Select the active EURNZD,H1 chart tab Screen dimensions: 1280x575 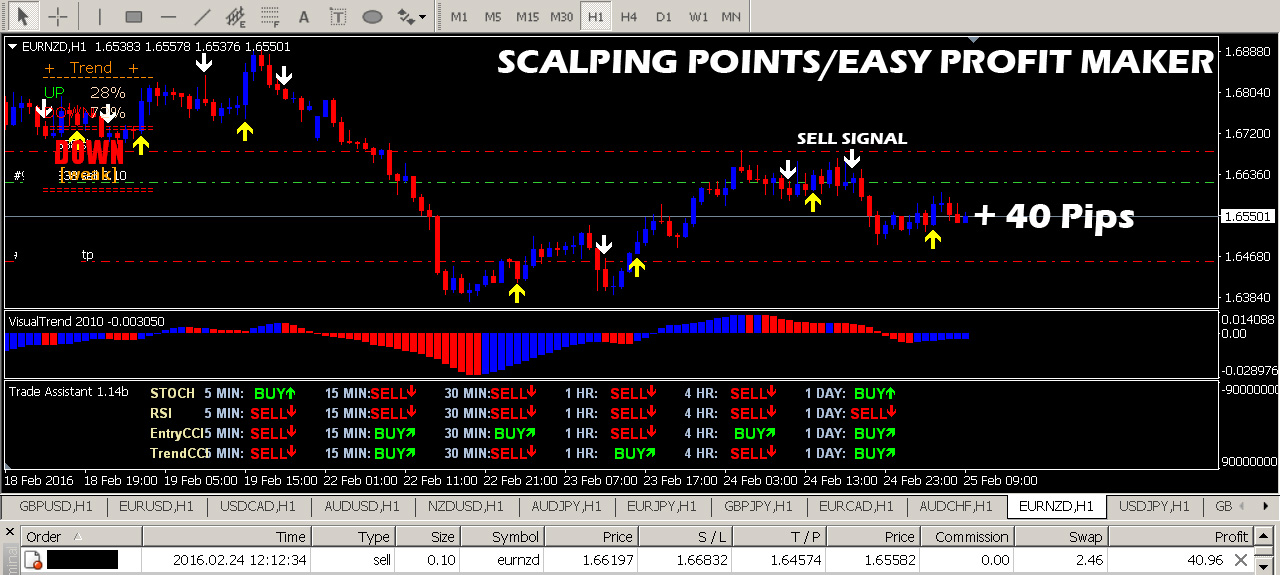[1057, 506]
